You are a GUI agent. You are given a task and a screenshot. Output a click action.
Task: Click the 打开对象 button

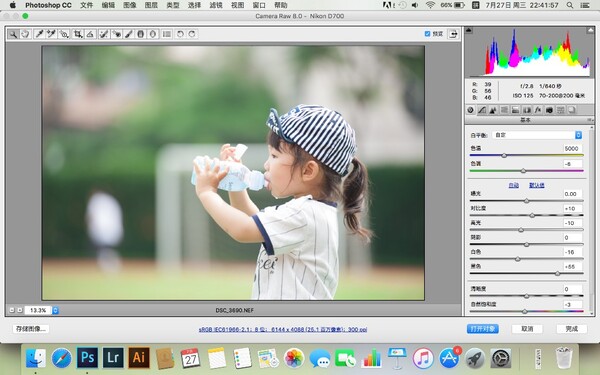tap(483, 329)
